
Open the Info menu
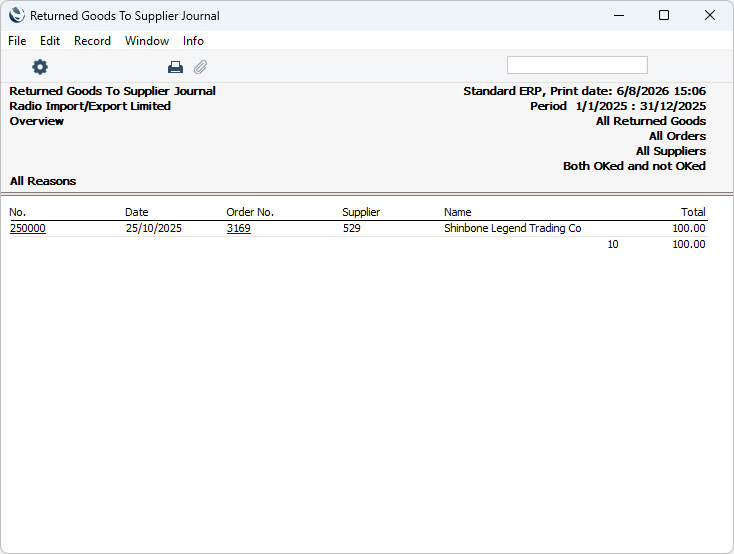[x=193, y=41]
